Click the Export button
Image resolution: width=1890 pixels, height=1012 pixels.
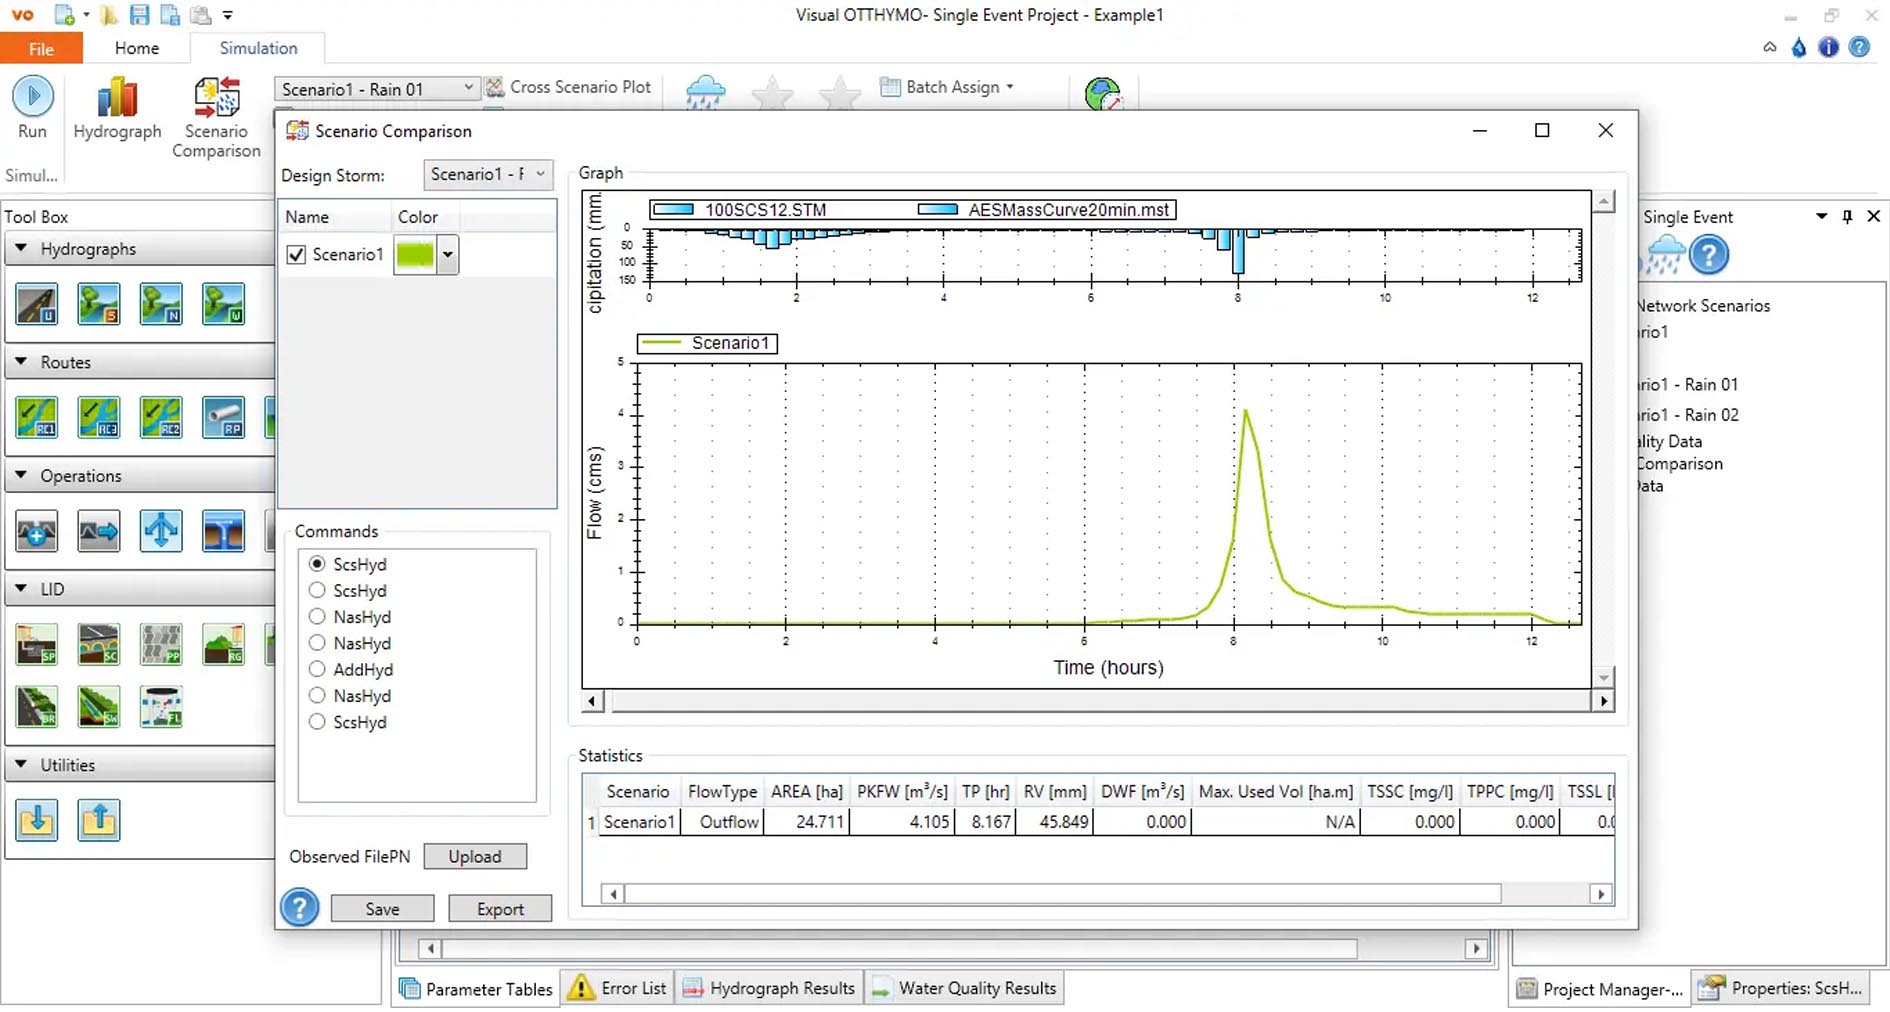[x=500, y=908]
